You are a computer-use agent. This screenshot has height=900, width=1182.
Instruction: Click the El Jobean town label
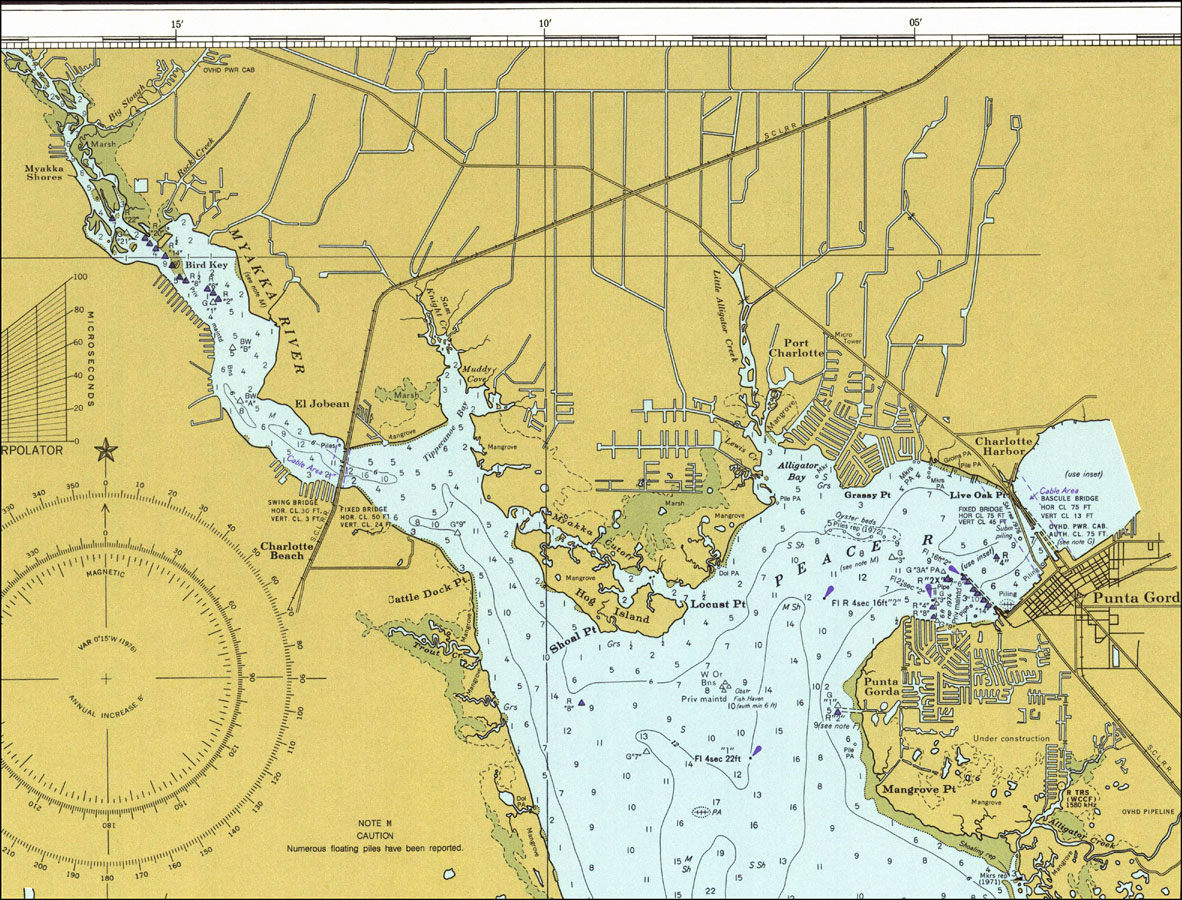[x=322, y=404]
